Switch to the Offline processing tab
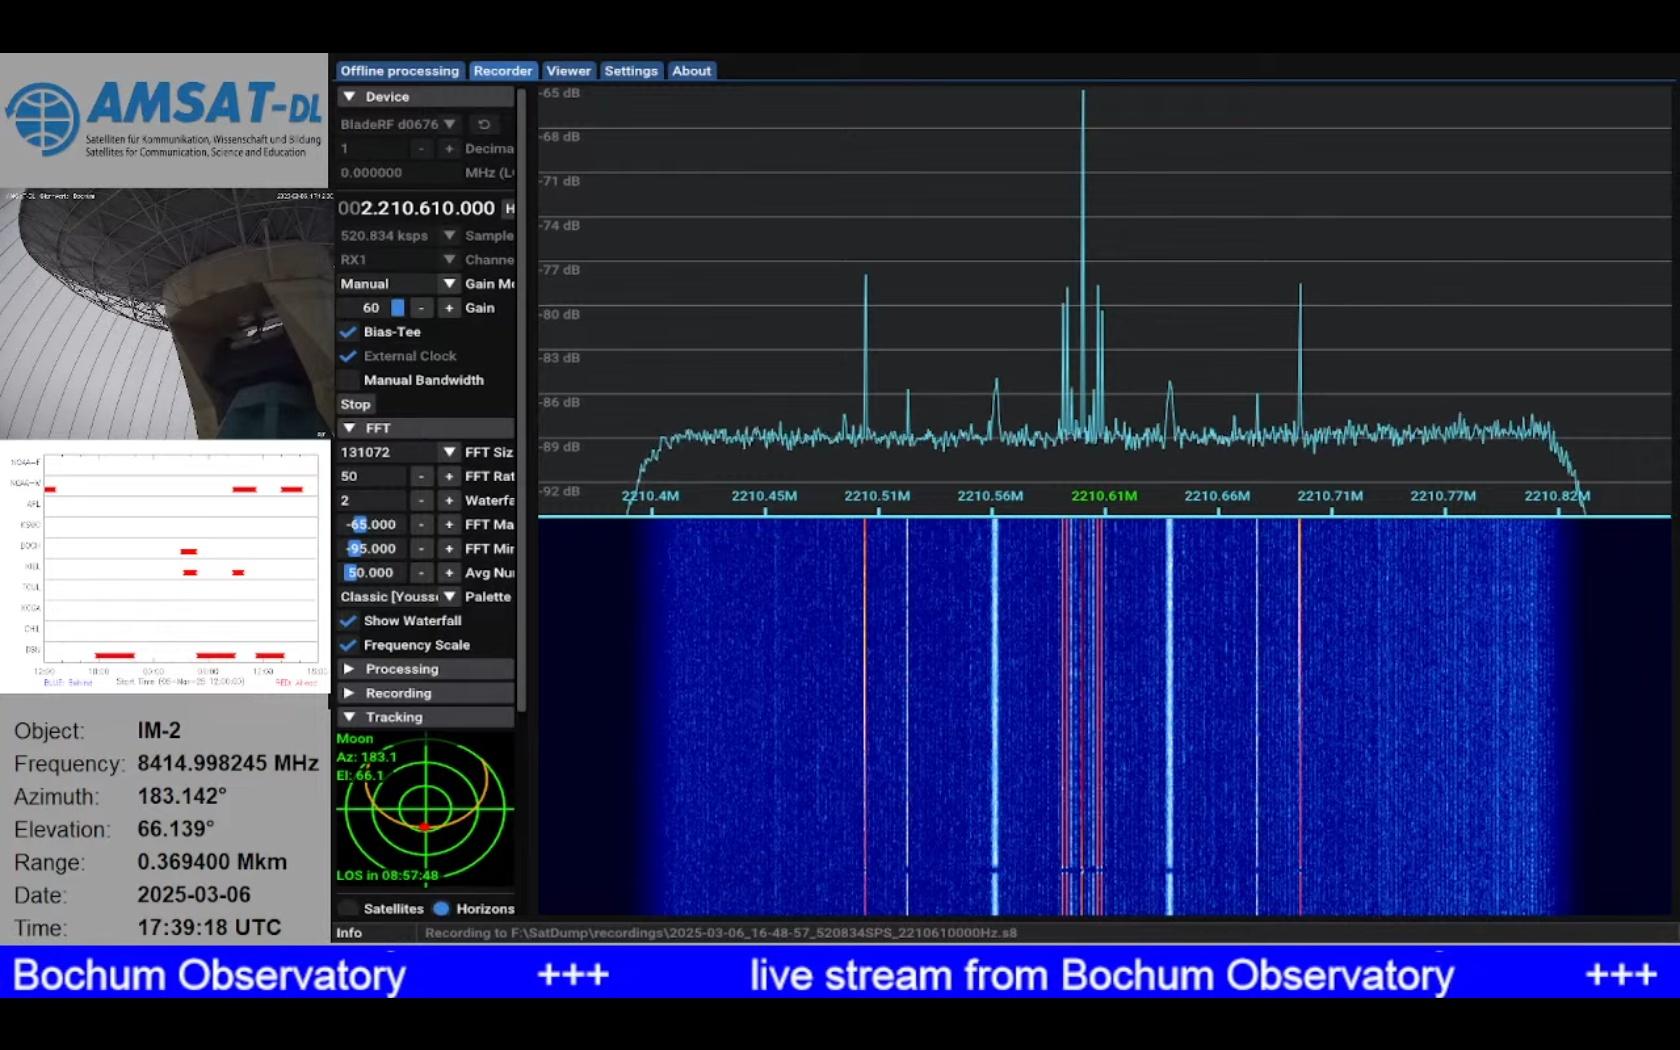 pos(399,71)
